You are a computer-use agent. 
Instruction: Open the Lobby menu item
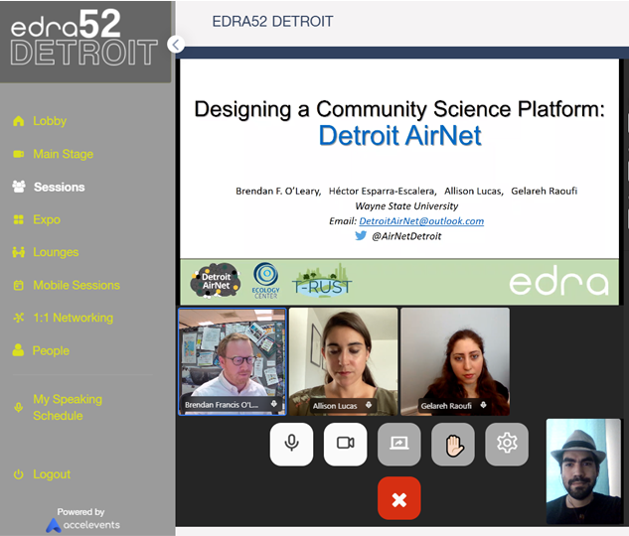coord(50,121)
